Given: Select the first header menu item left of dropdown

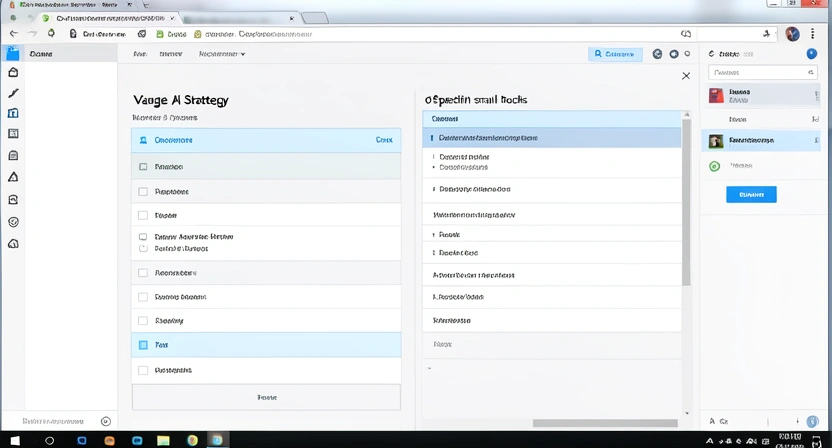Looking at the screenshot, I should 140,54.
